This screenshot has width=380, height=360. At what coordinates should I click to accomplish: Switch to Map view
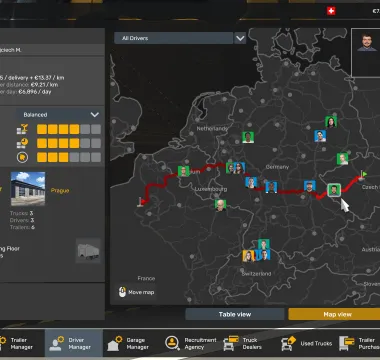pyautogui.click(x=334, y=314)
